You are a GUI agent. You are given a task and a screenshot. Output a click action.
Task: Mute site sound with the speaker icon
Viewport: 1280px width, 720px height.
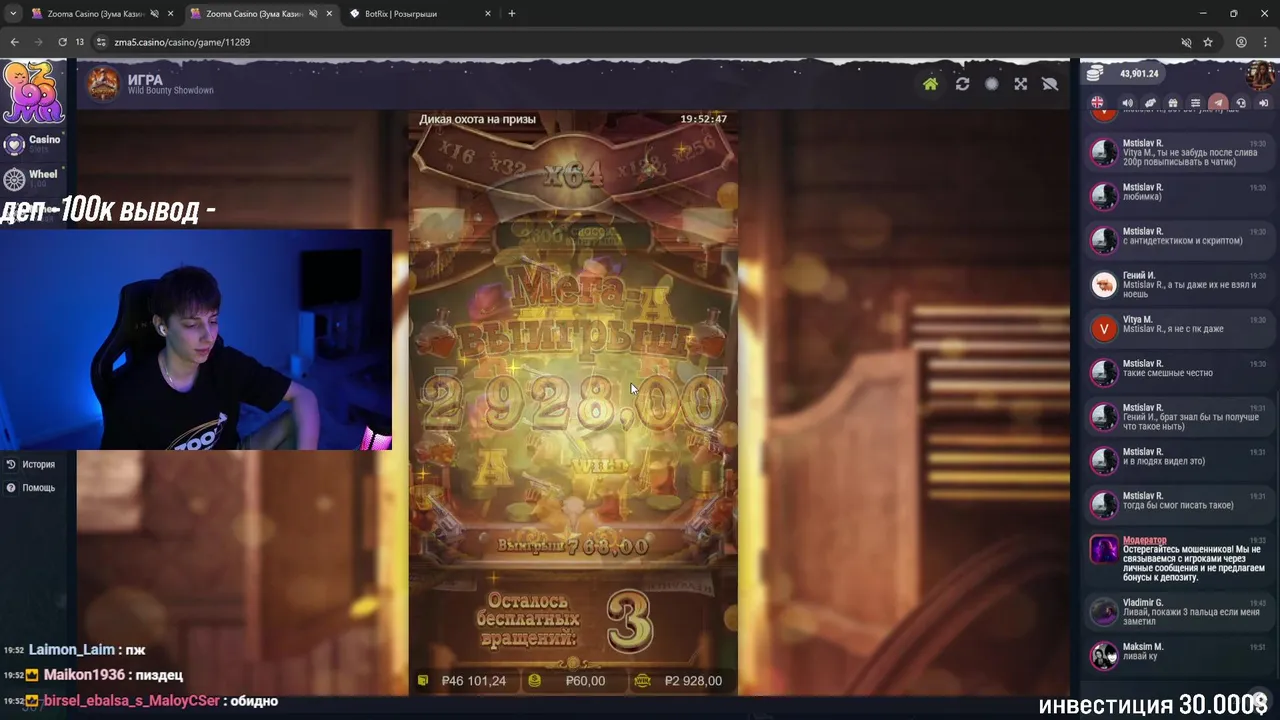point(1127,103)
